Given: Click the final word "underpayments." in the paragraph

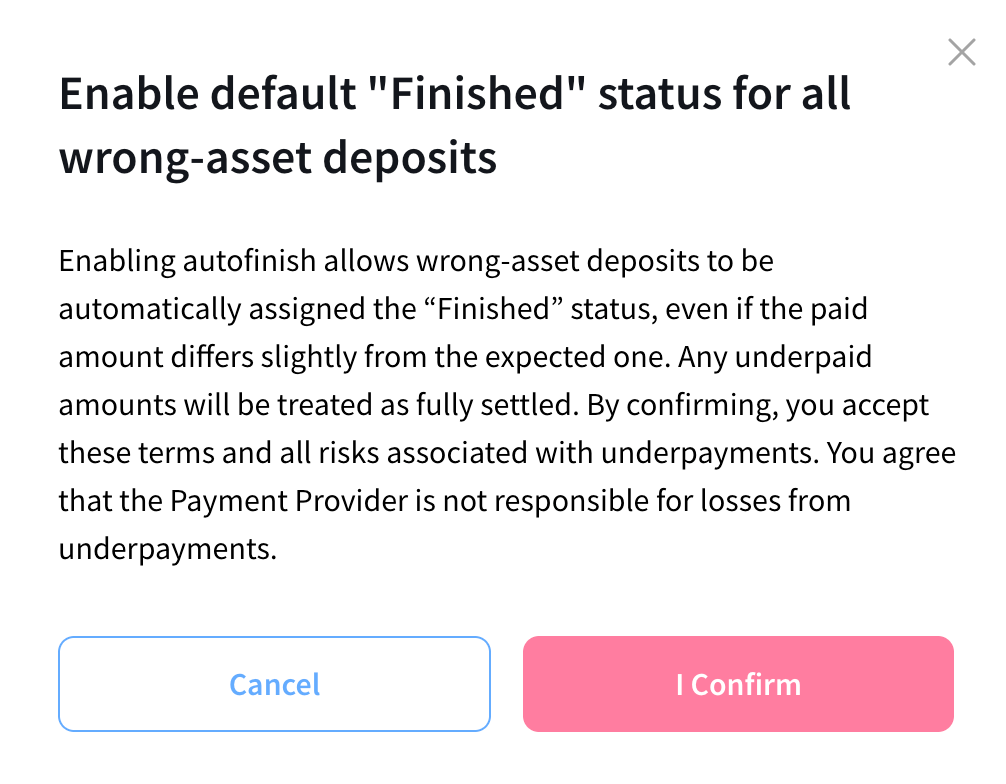Looking at the screenshot, I should point(167,548).
